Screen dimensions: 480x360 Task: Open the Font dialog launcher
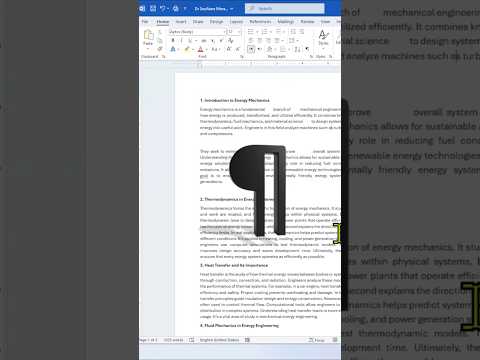tap(242, 57)
